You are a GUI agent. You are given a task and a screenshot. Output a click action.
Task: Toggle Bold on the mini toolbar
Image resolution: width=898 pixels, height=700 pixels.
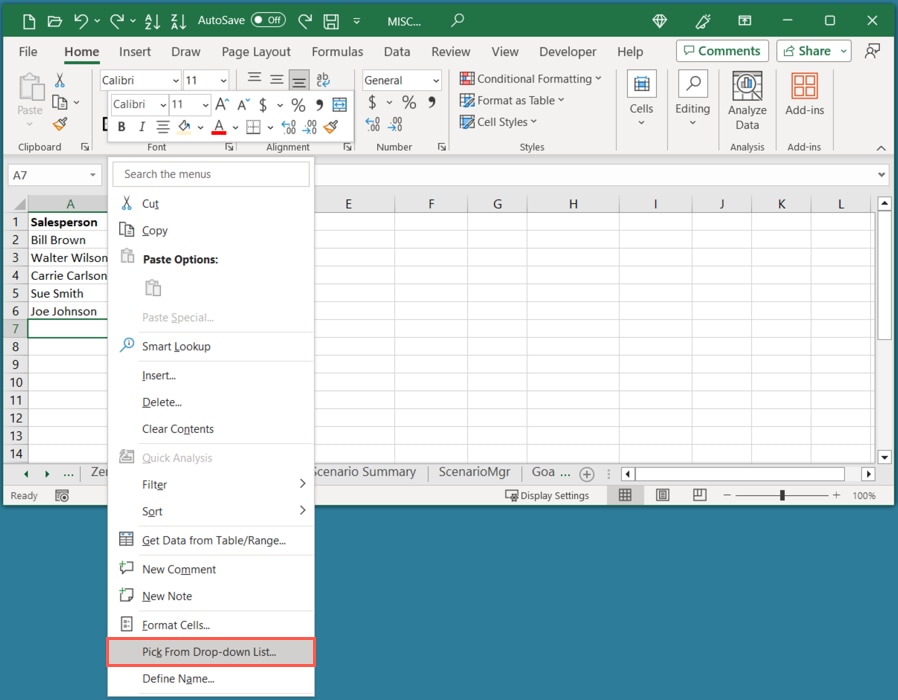121,127
